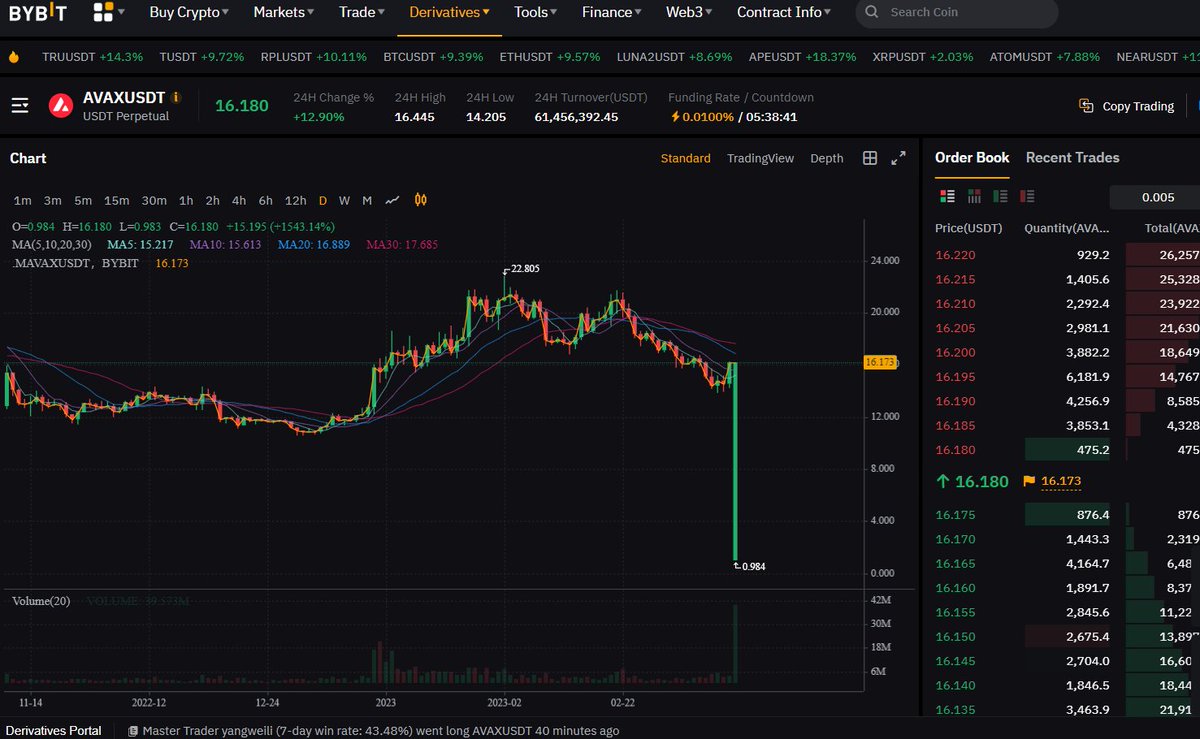The image size is (1200, 739).
Task: Show asks-only order book view
Action: coord(1027,196)
